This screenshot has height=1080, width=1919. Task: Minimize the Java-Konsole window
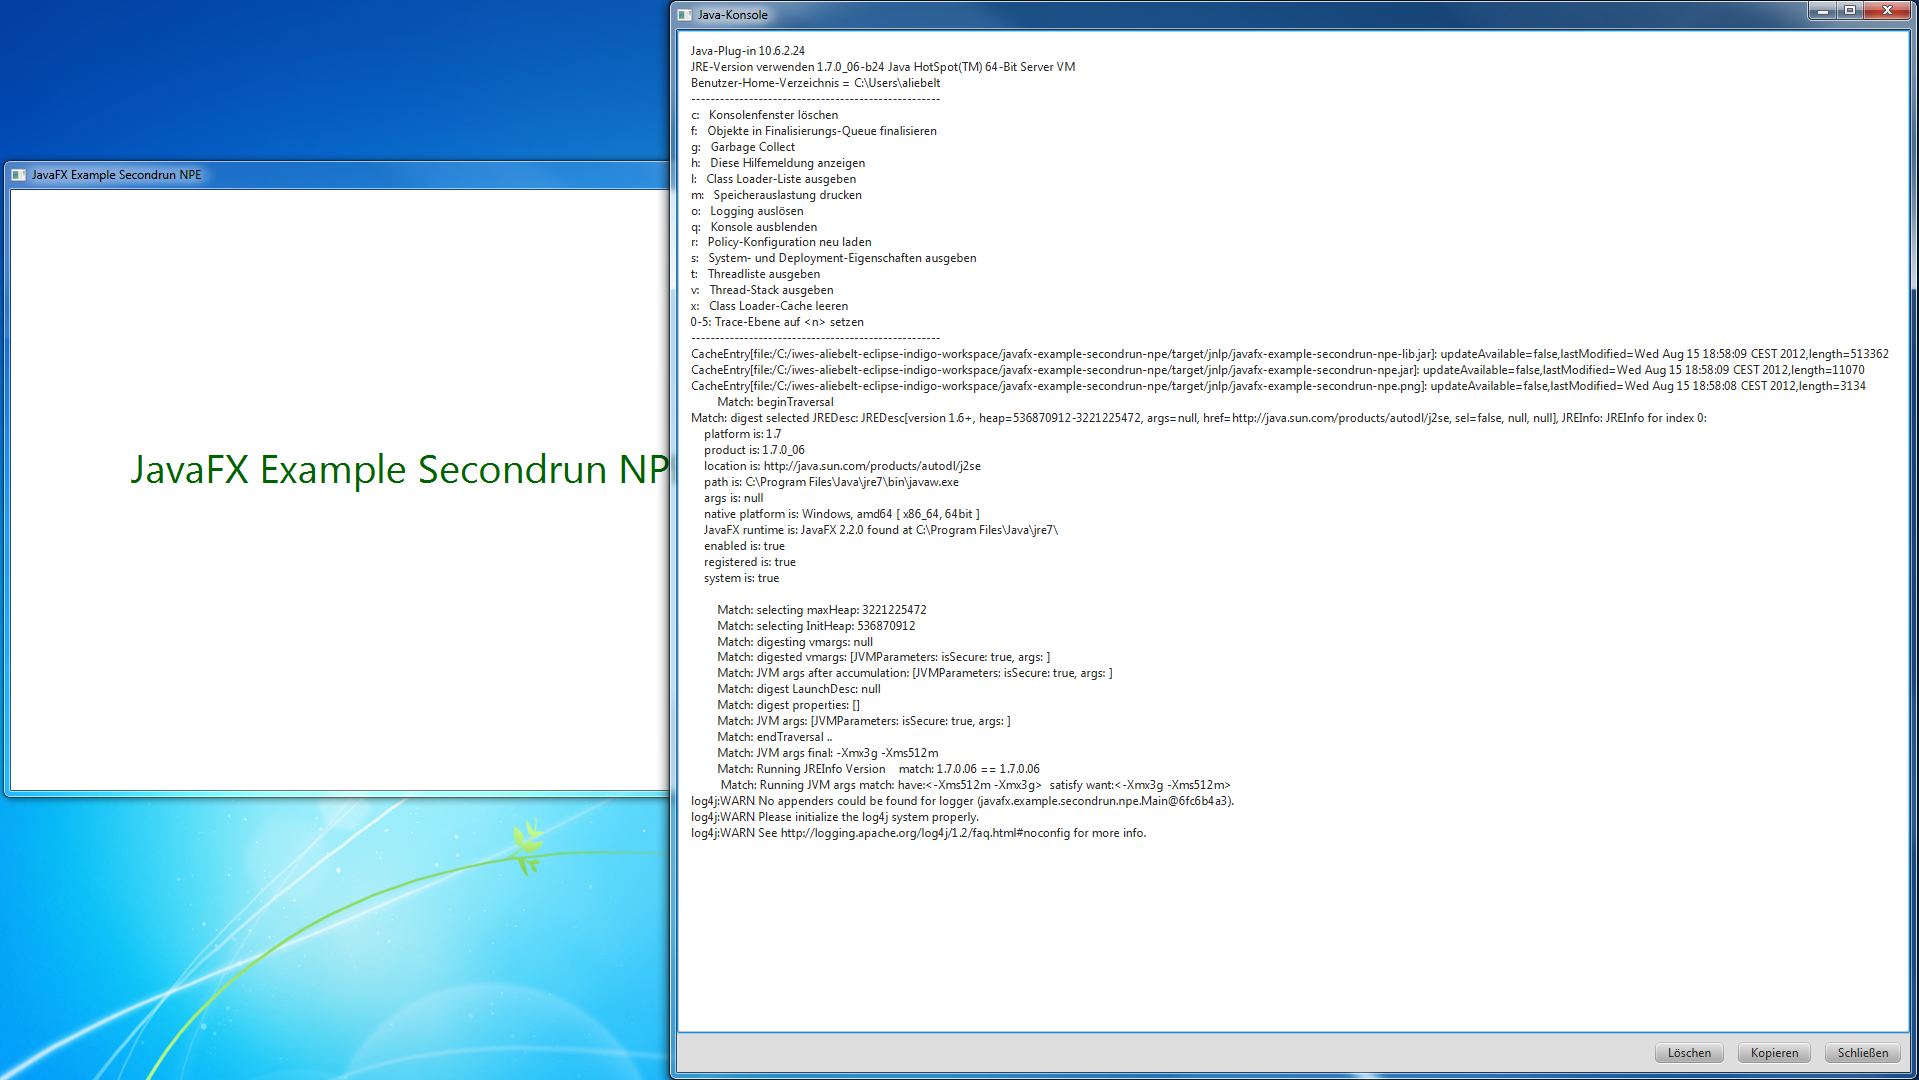(1822, 11)
